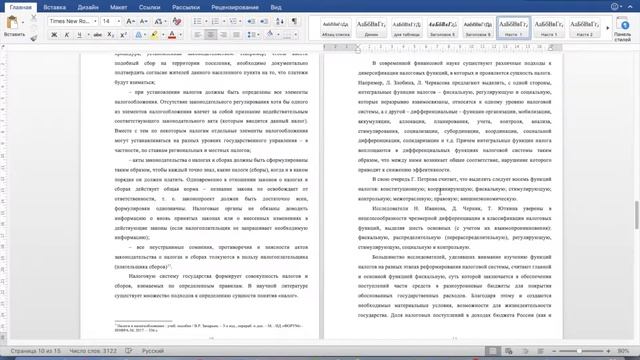Viewport: 640px width, 360px height.
Task: Click the Subscript X₂ icon
Action: point(111,35)
